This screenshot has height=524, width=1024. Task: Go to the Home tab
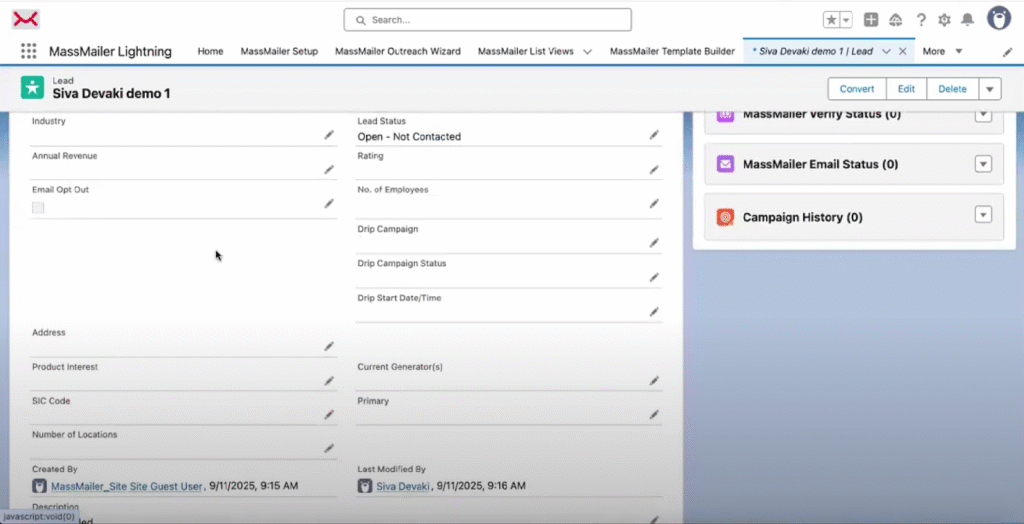[x=210, y=51]
